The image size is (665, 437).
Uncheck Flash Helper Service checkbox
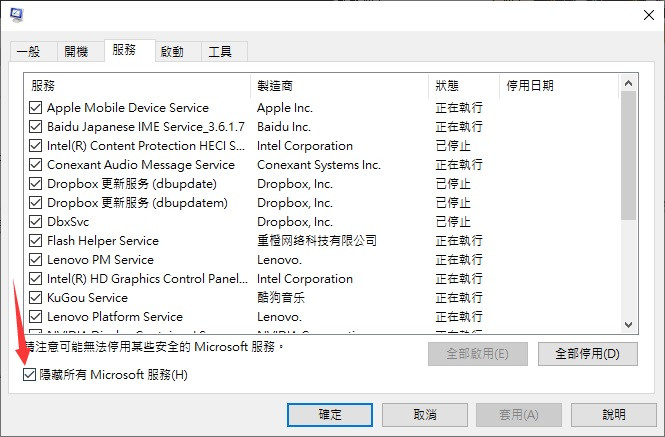pyautogui.click(x=36, y=241)
